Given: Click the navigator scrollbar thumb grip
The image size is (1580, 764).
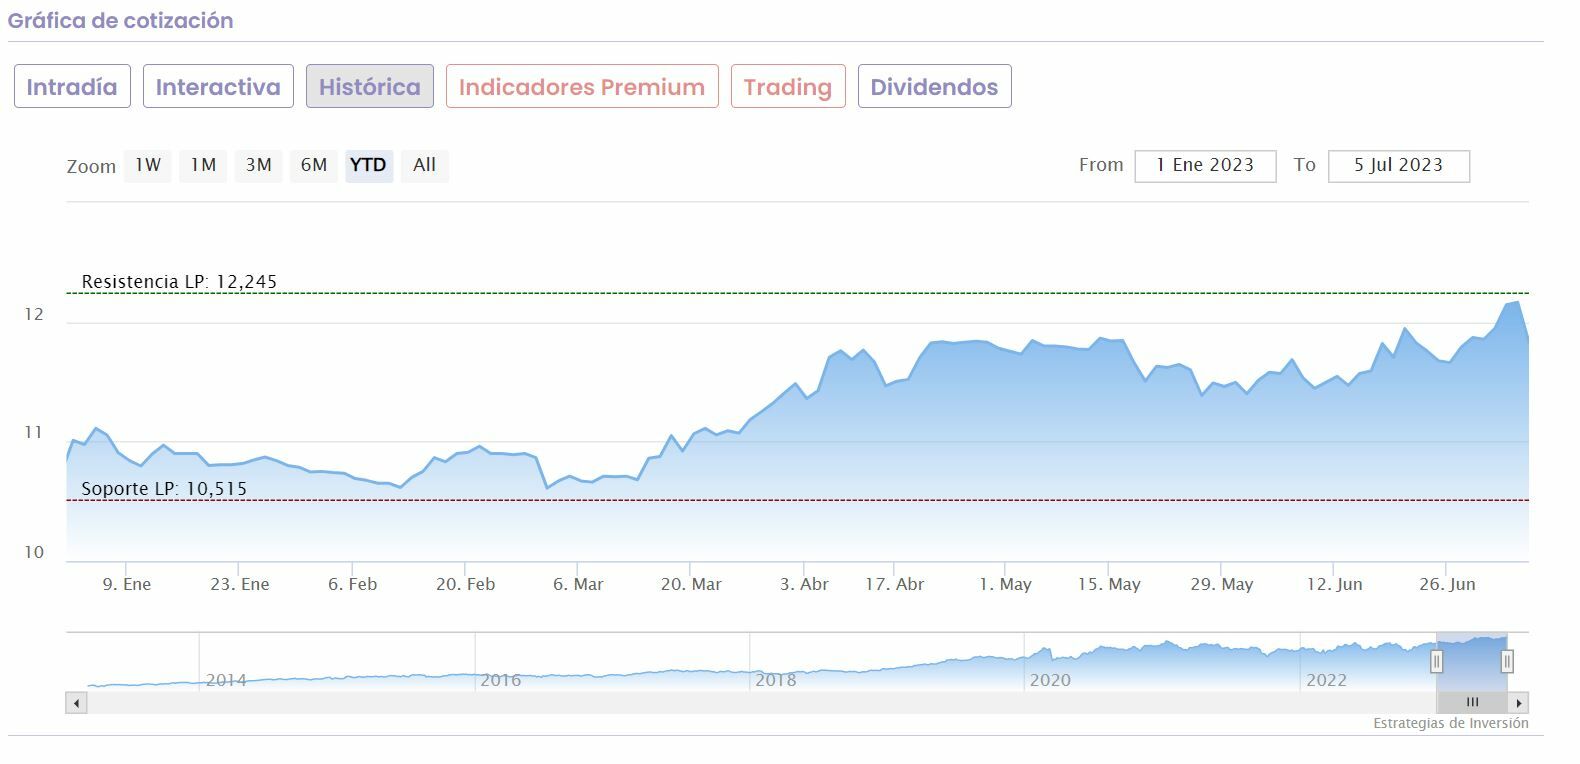Looking at the screenshot, I should [1472, 703].
